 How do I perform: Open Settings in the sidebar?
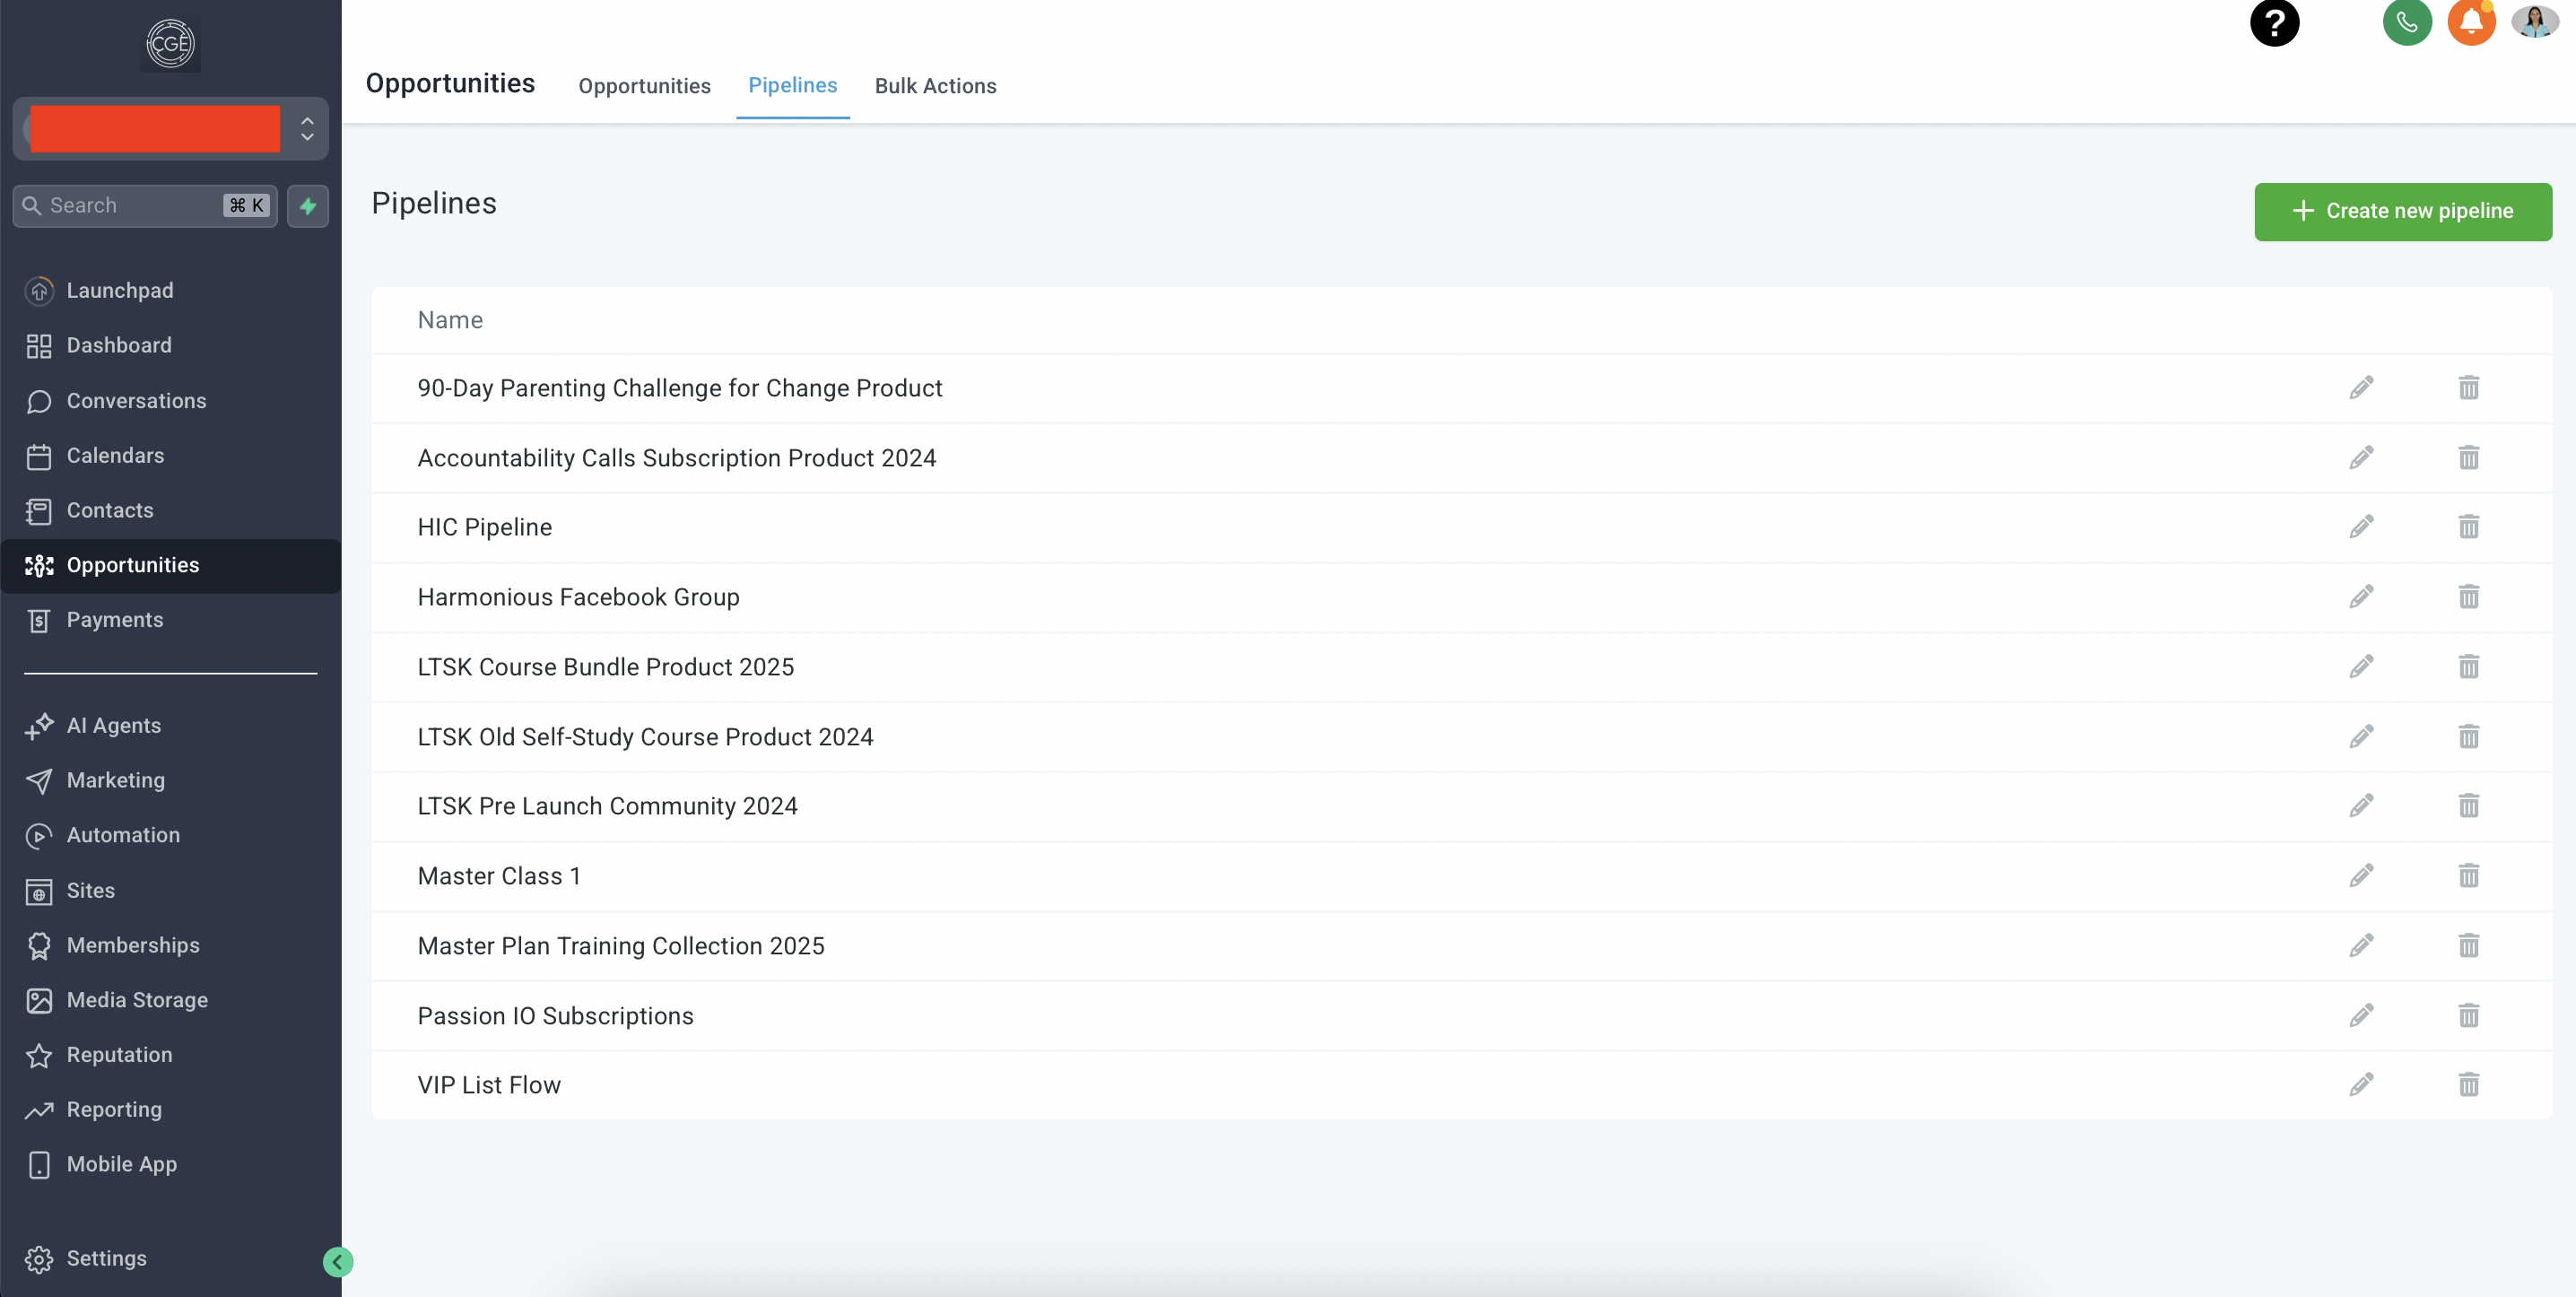tap(106, 1258)
